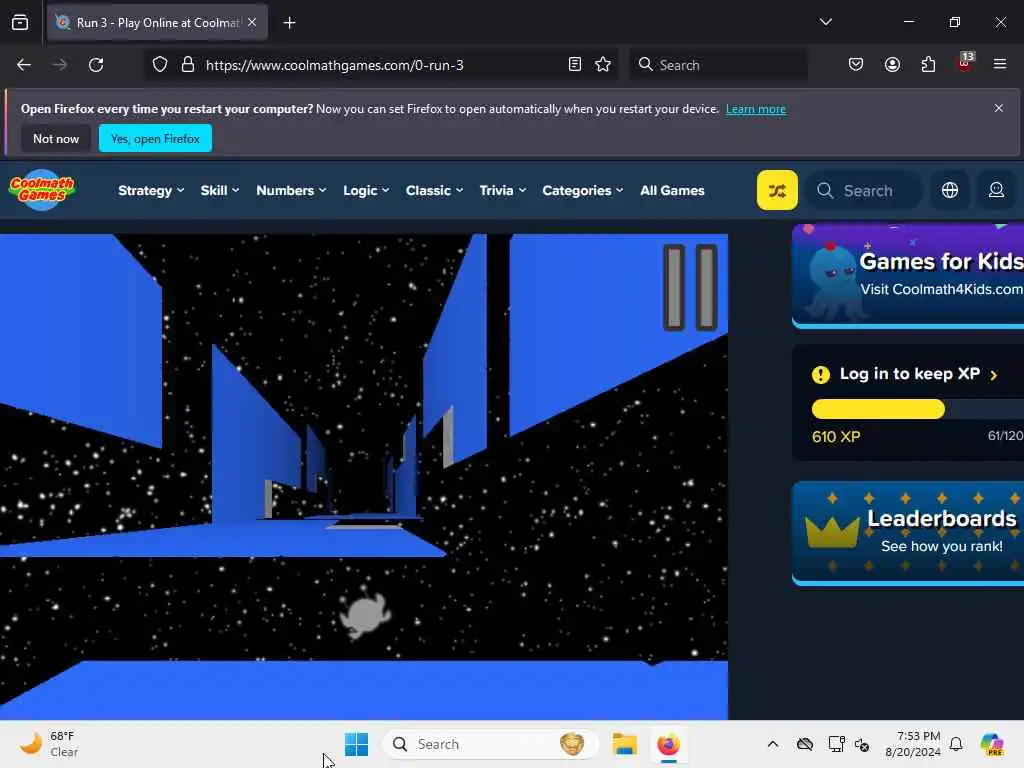This screenshot has height=768, width=1024.
Task: Click the muted volume tray icon
Action: 862,744
